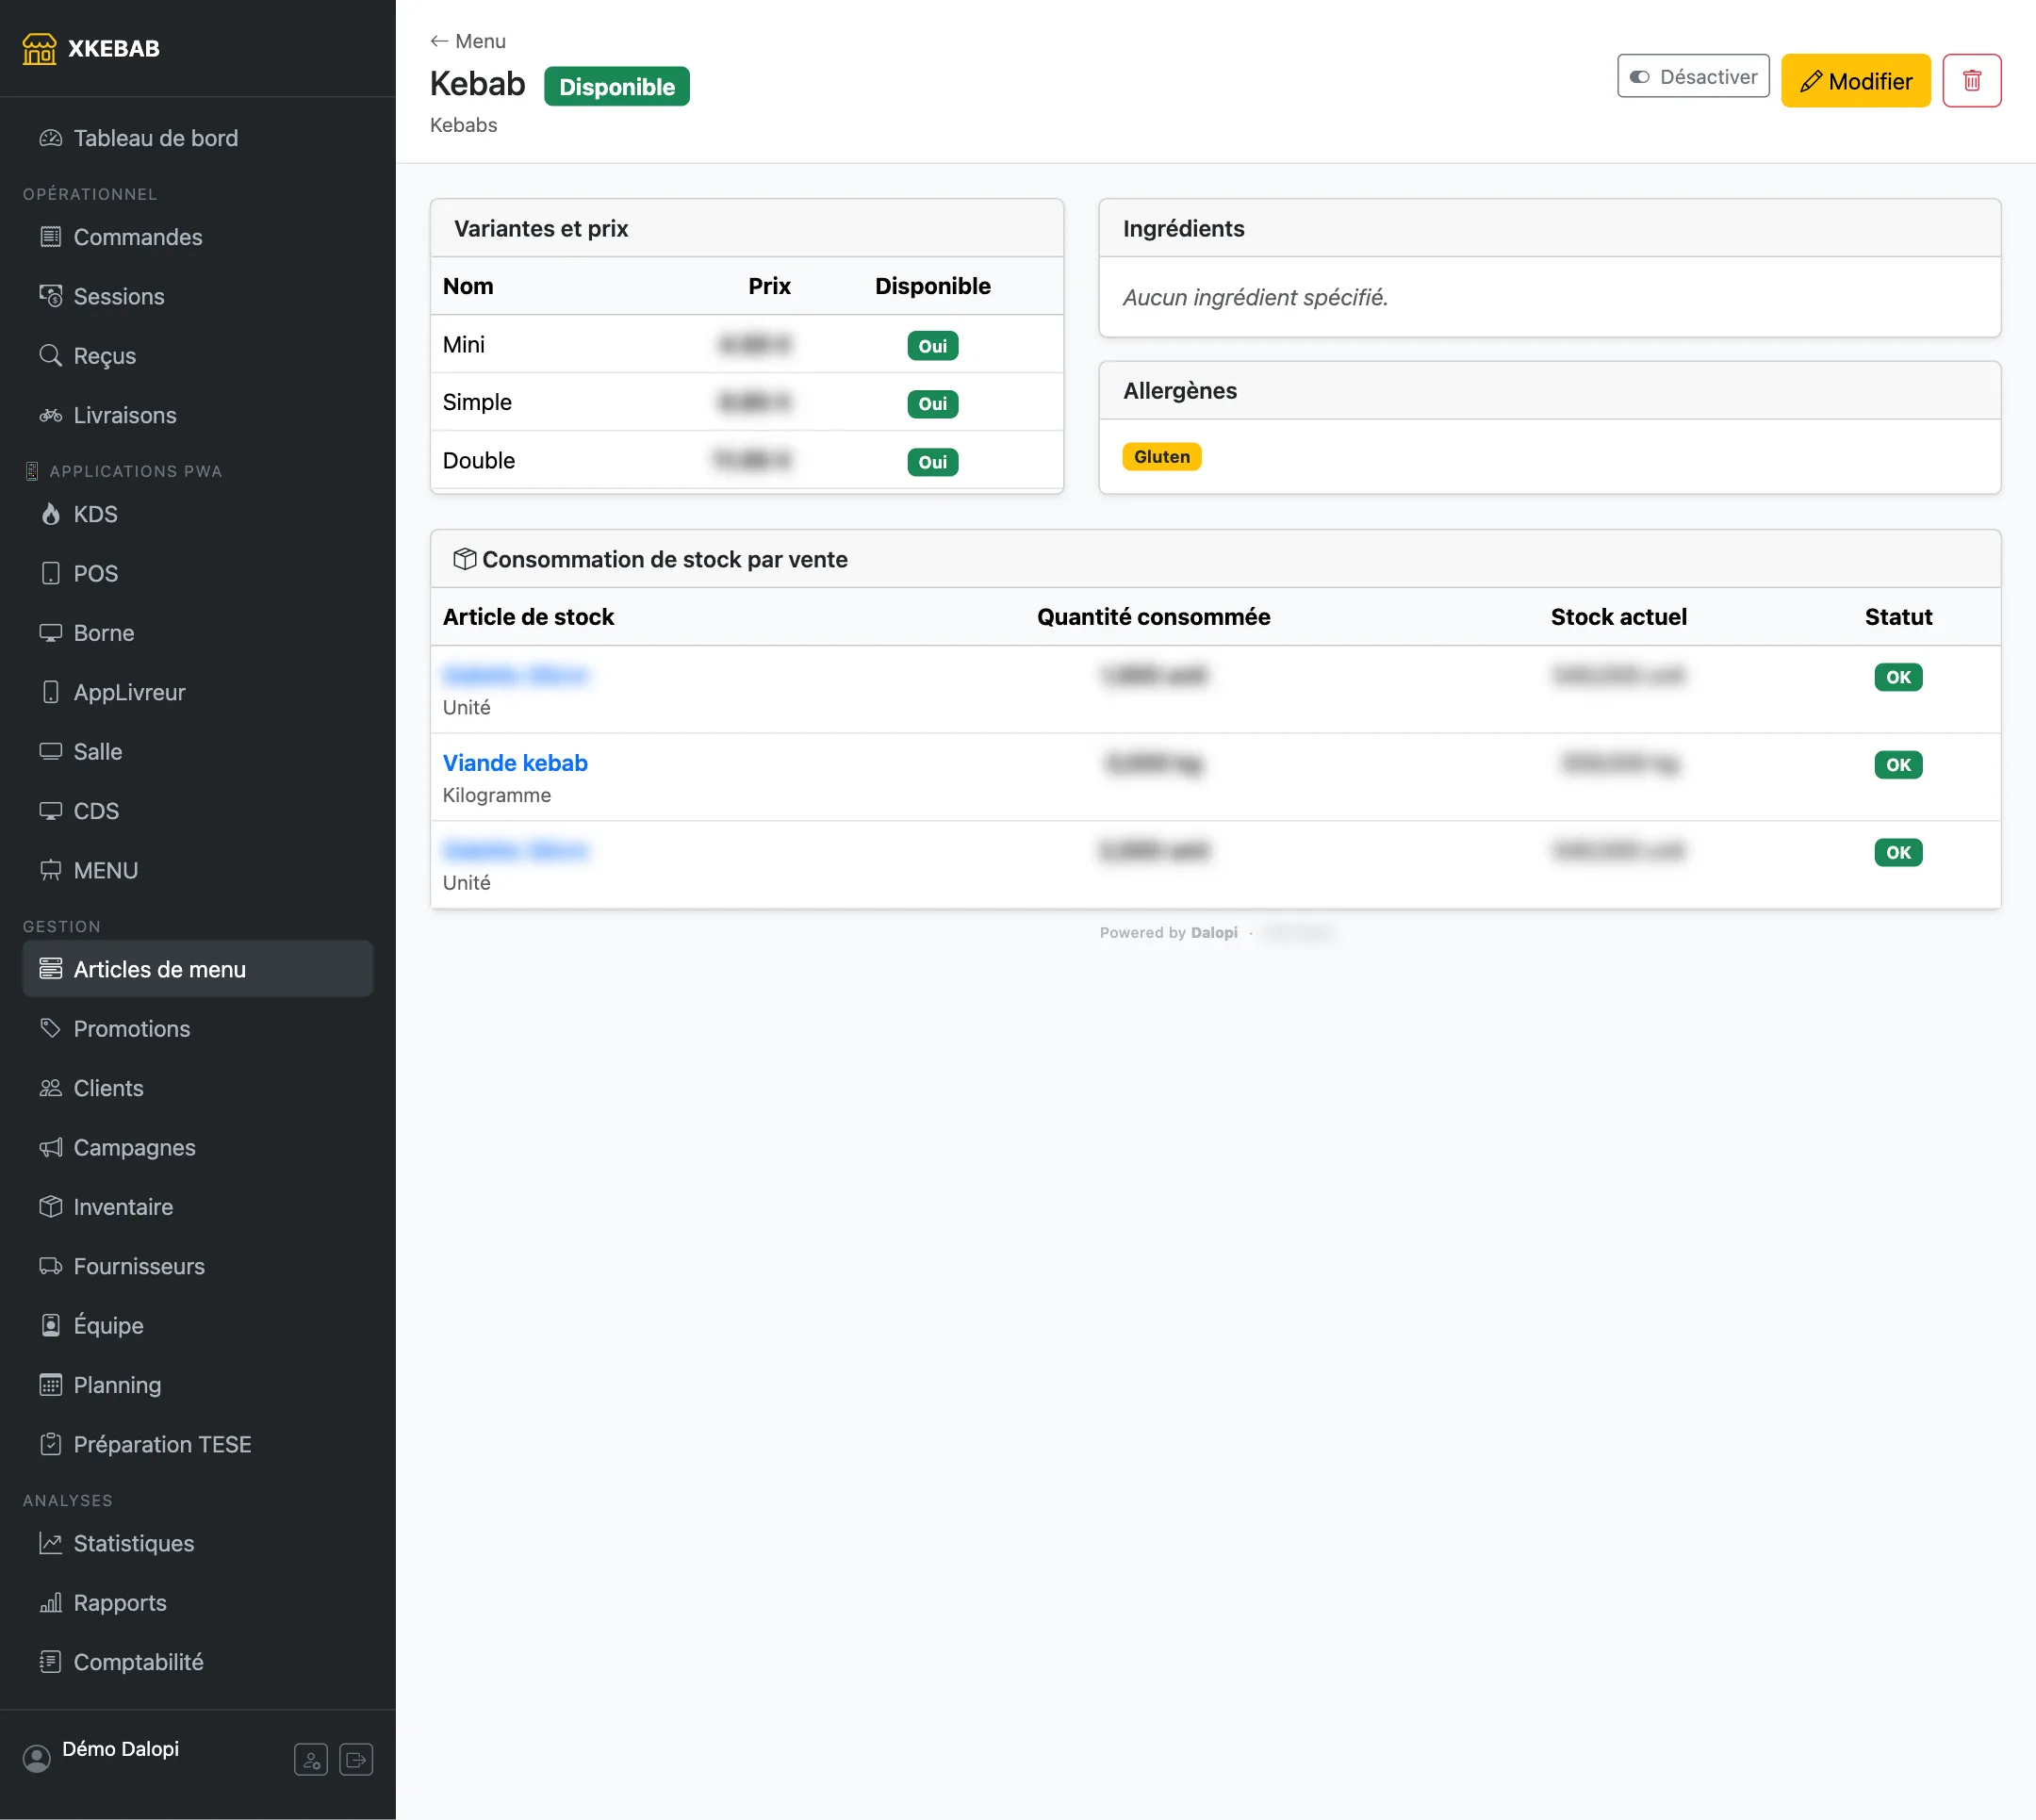Open the Viande kebab stock link
Image resolution: width=2036 pixels, height=1820 pixels.
coord(515,762)
